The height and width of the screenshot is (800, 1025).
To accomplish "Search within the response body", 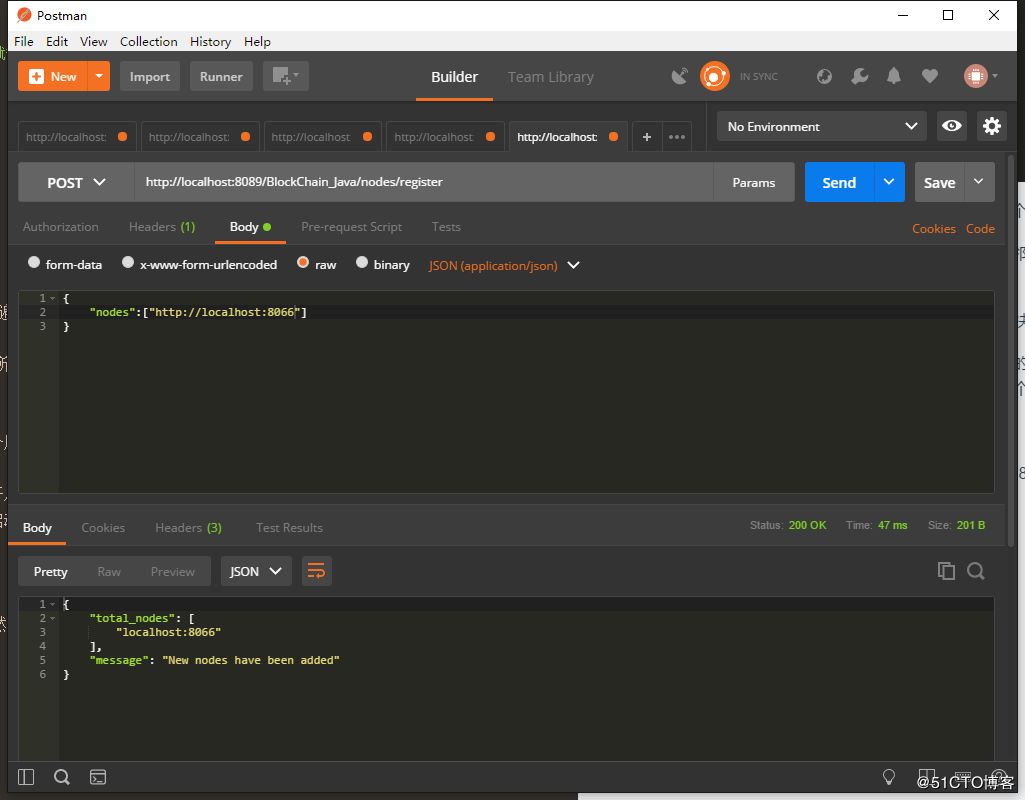I will pos(976,571).
